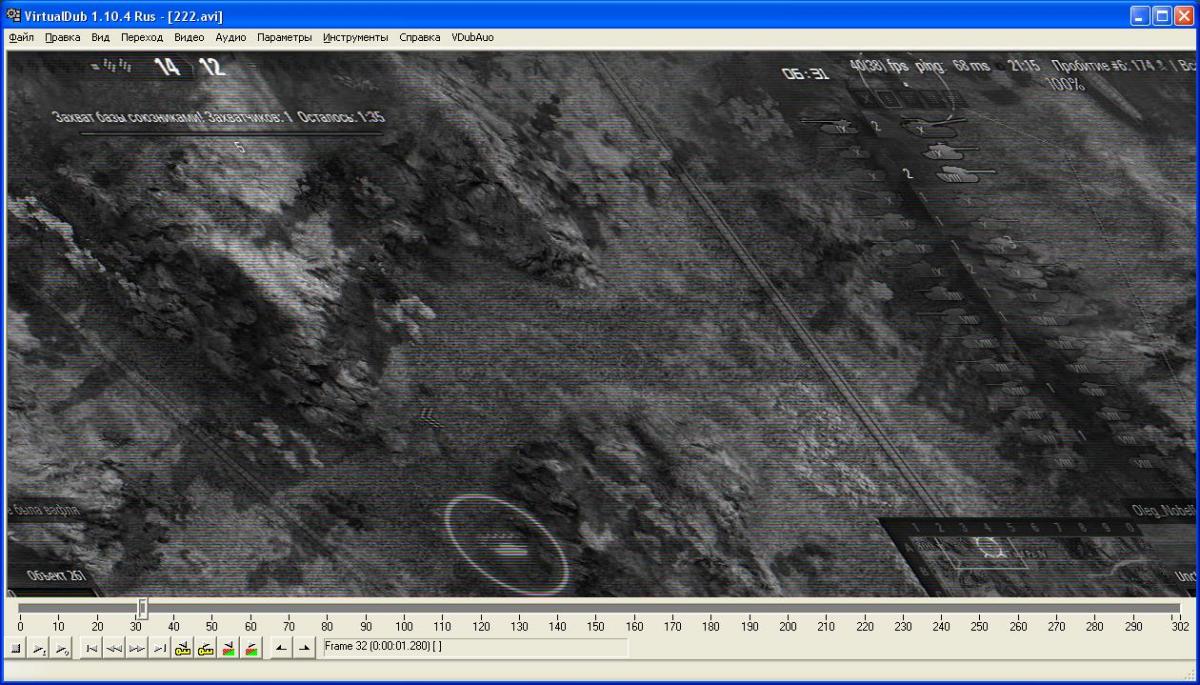The height and width of the screenshot is (685, 1200).
Task: Play the output video preview
Action: [x=61, y=649]
